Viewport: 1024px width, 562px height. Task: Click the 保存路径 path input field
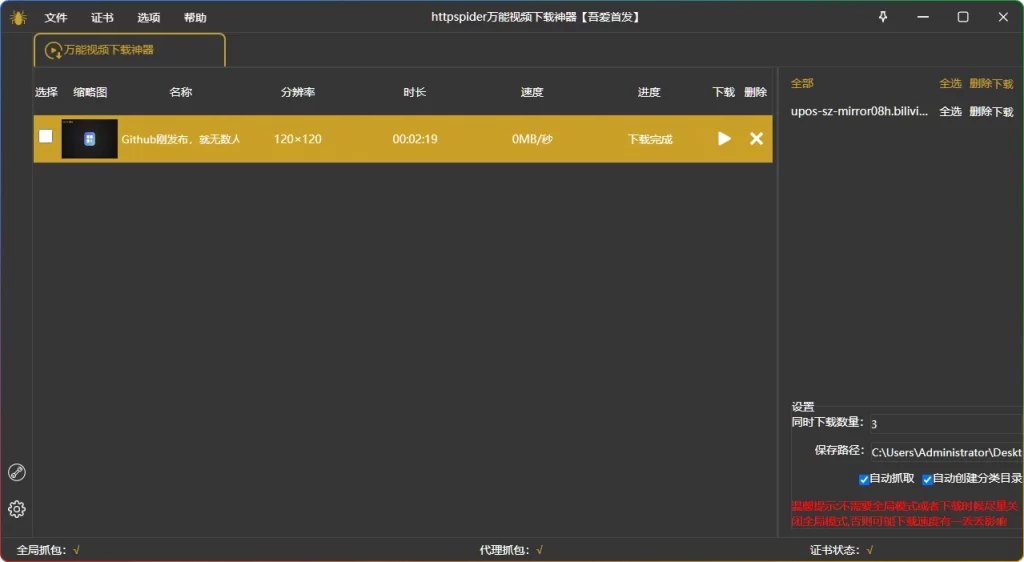coord(945,452)
